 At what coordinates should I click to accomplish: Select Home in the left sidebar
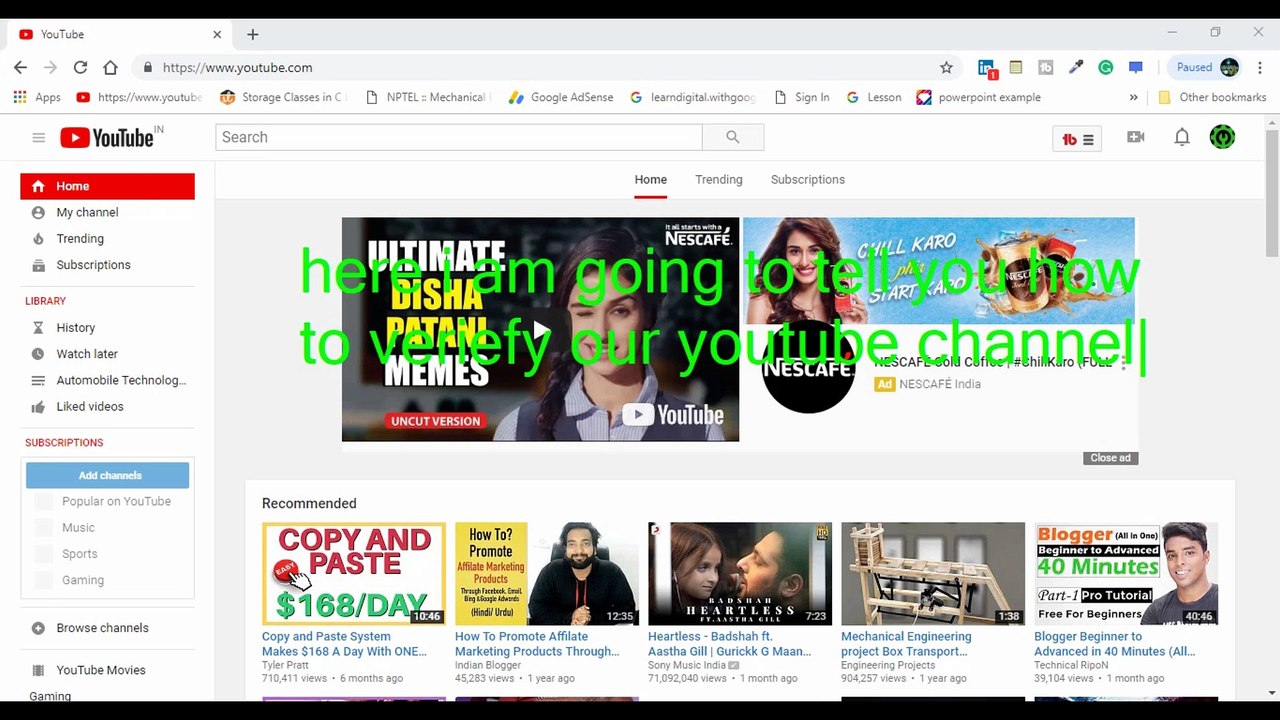pos(107,186)
